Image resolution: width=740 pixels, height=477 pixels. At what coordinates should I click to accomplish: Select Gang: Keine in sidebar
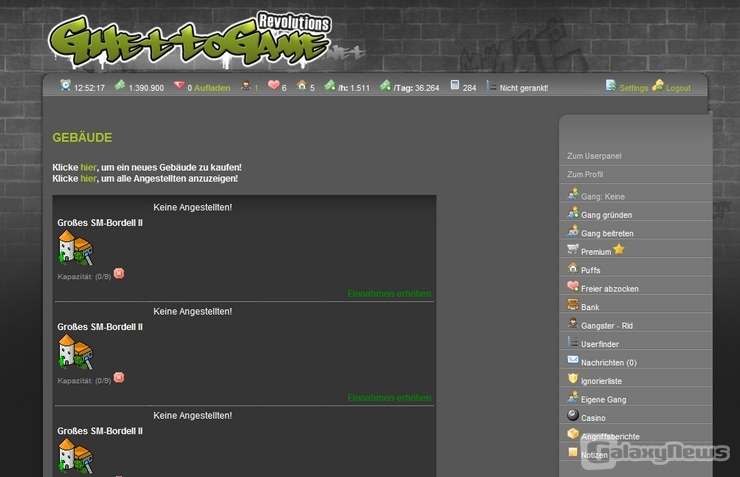(603, 197)
